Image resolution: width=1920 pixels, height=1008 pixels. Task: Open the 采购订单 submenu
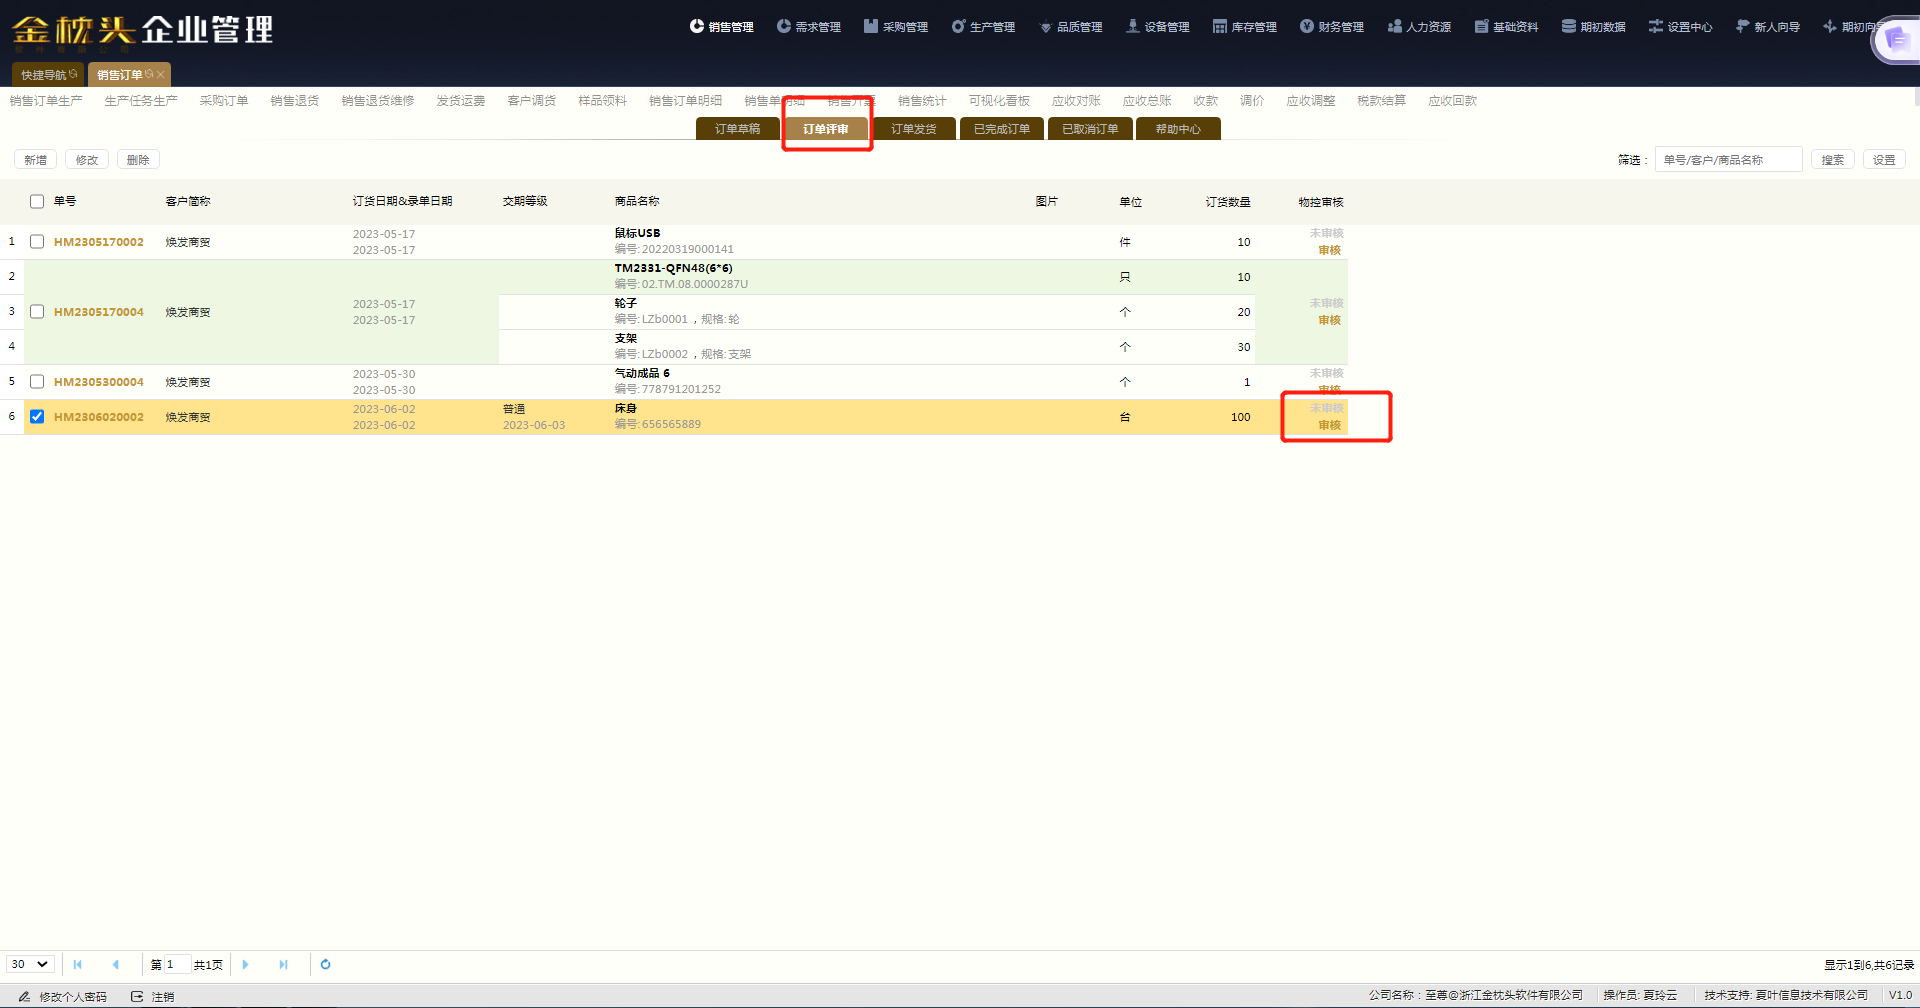[224, 101]
